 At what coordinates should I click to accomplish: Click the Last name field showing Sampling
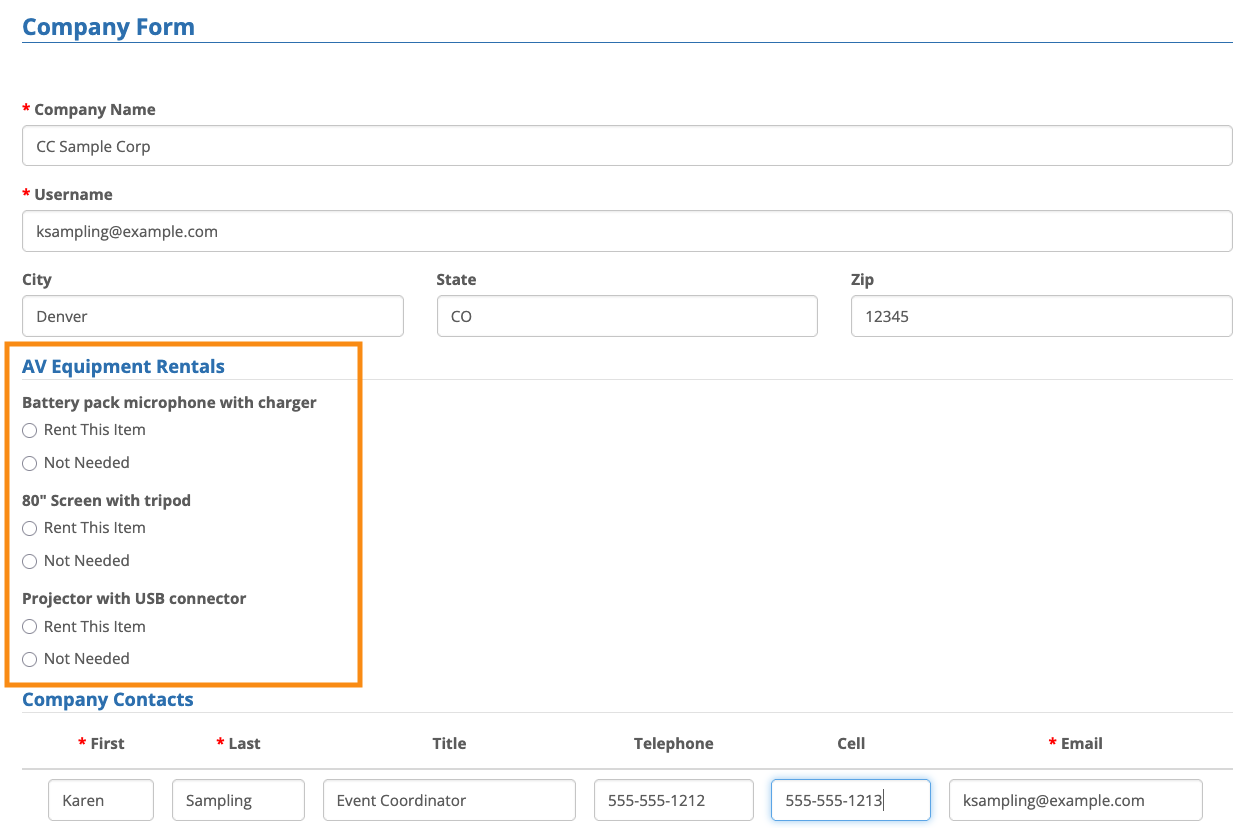pyautogui.click(x=238, y=800)
